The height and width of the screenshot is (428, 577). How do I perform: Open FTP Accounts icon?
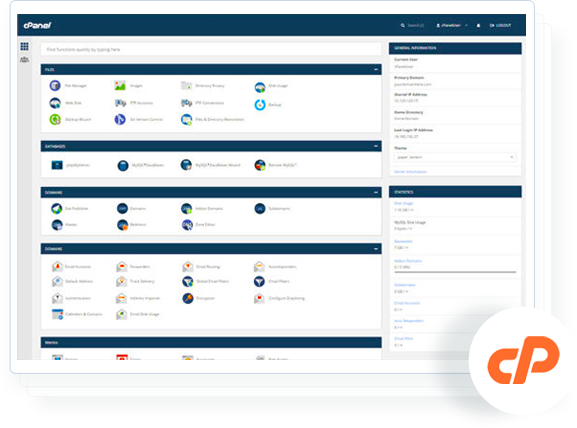120,103
